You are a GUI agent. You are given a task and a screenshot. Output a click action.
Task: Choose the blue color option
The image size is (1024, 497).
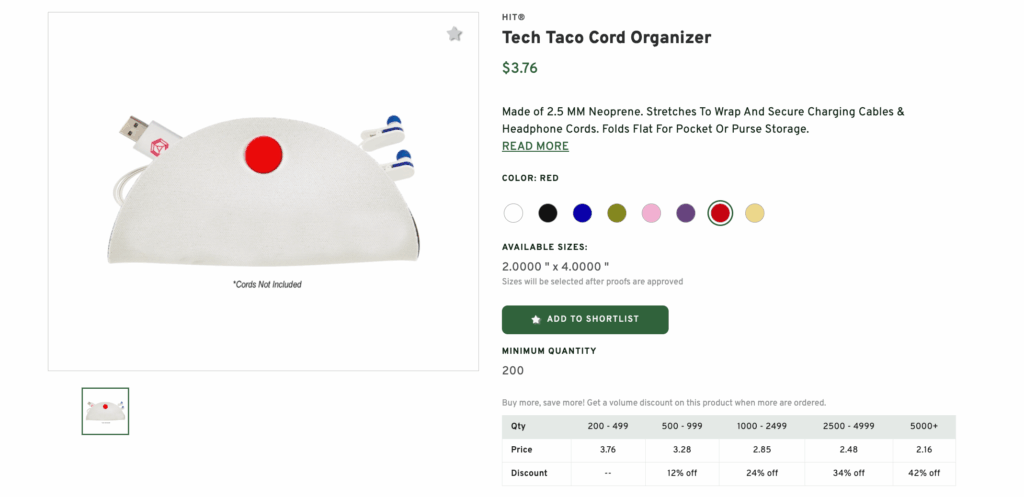pyautogui.click(x=582, y=212)
